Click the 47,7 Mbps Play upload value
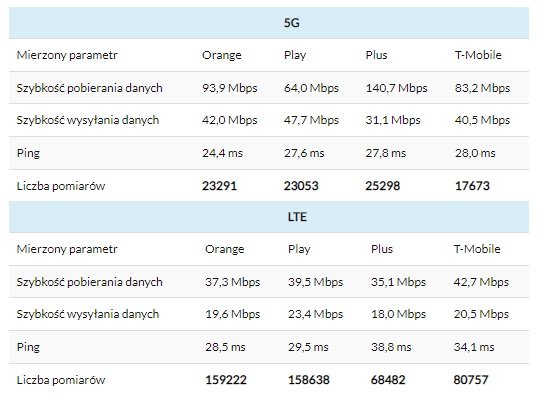This screenshot has height=395, width=540. click(311, 120)
